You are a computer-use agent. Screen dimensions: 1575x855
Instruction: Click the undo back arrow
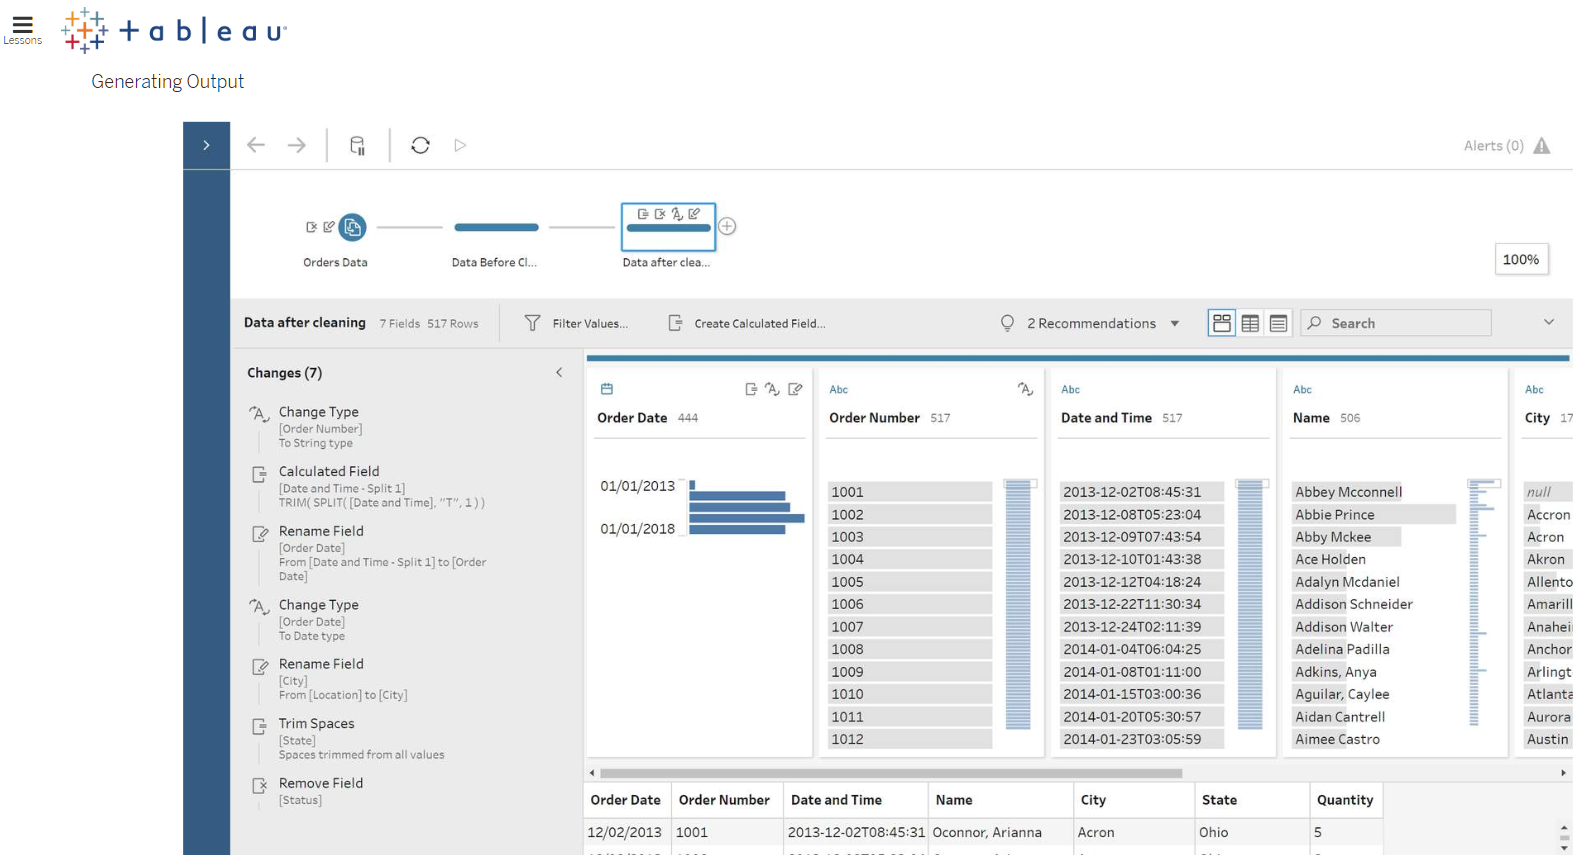256,145
